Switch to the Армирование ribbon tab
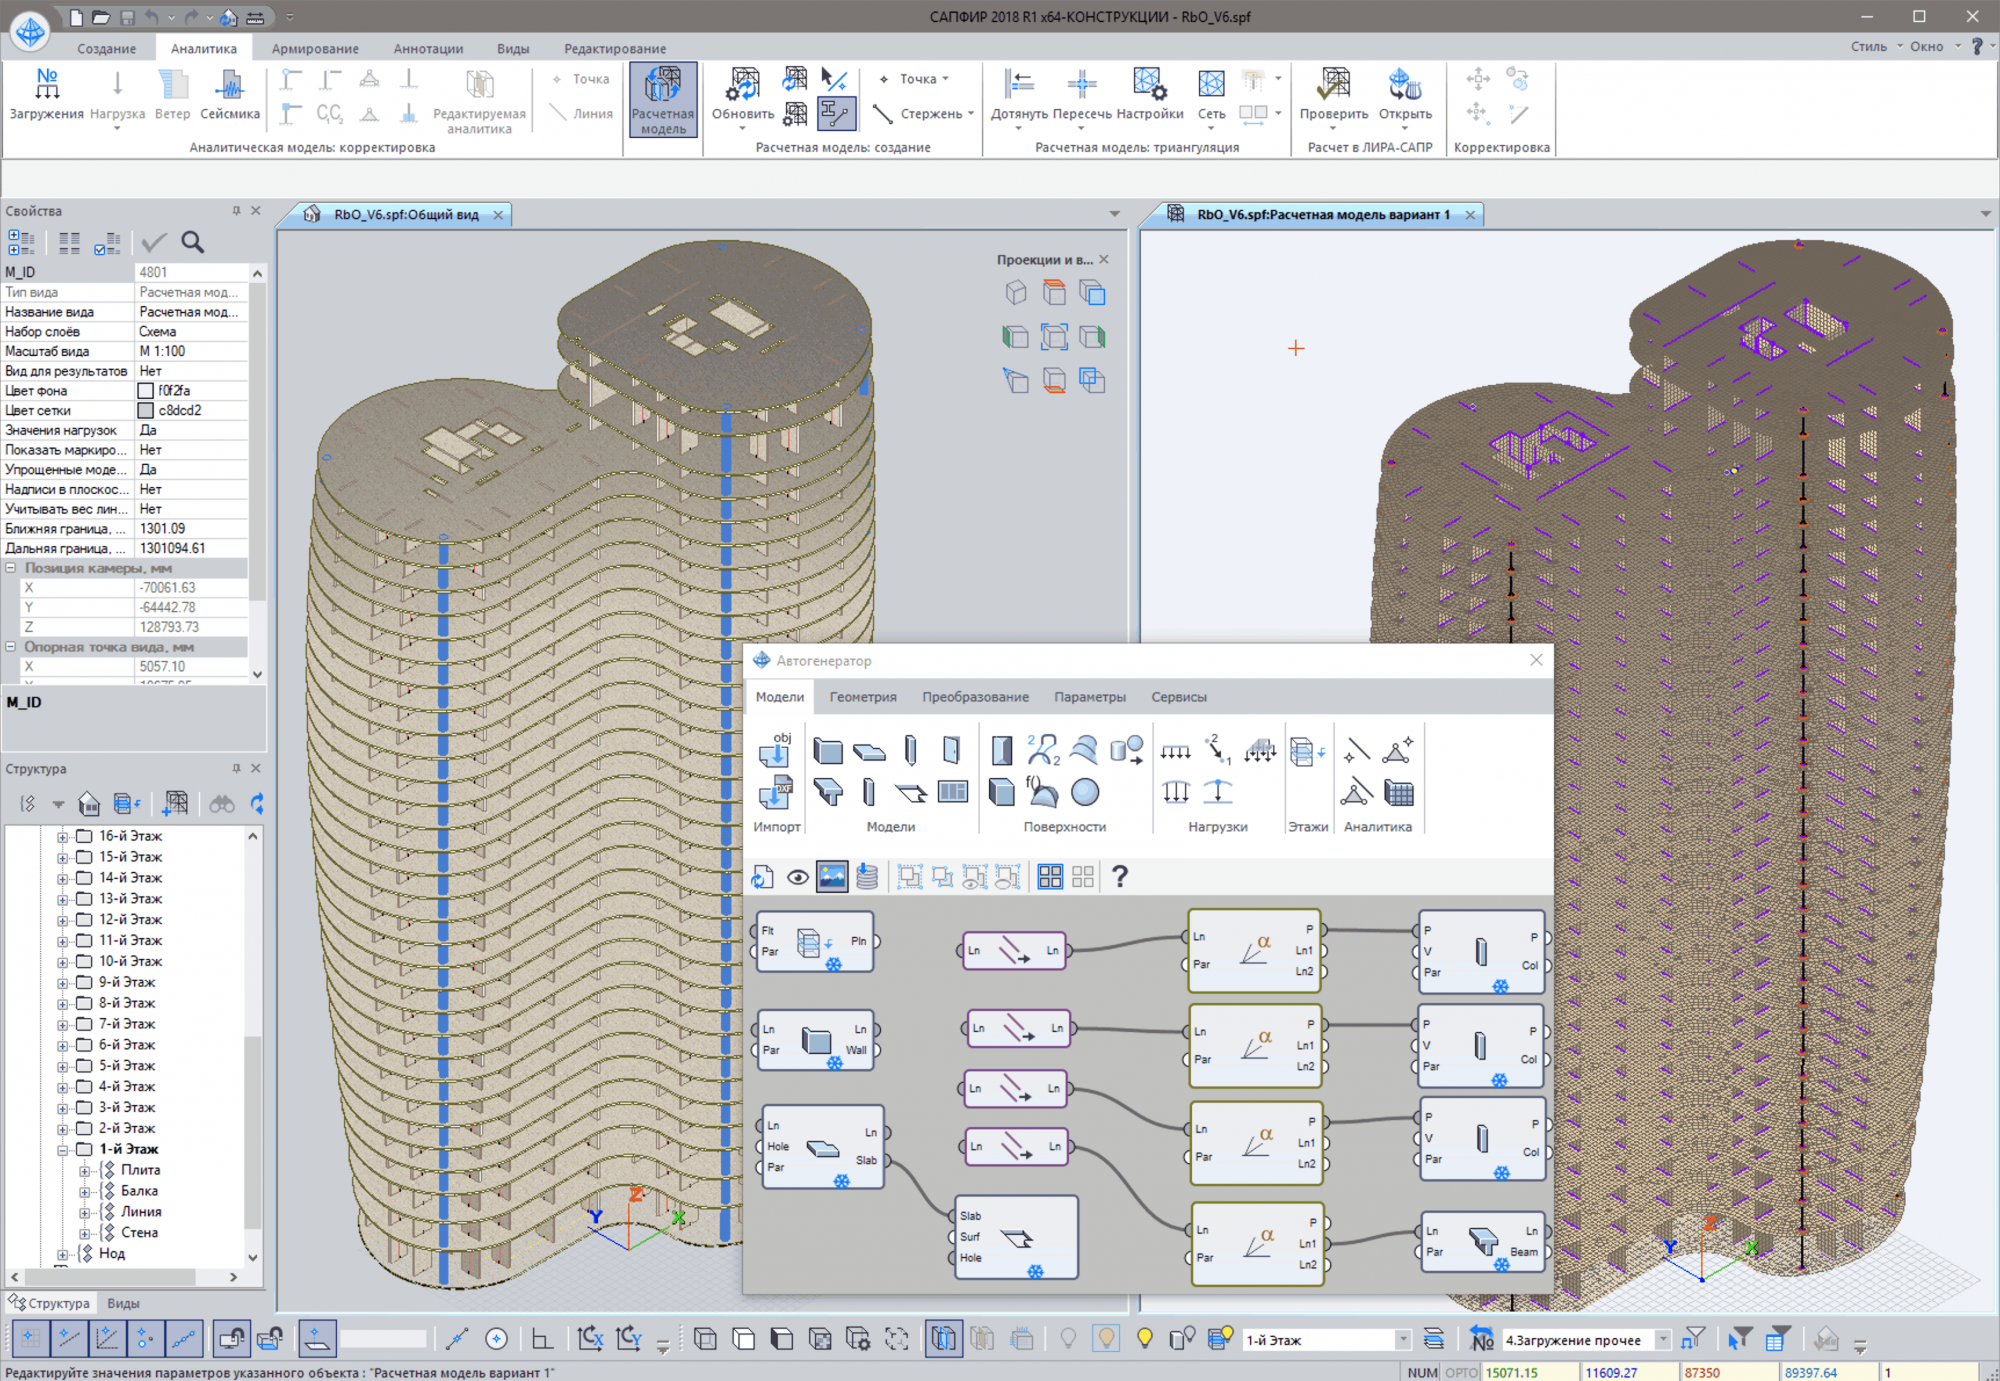The width and height of the screenshot is (2000, 1381). pos(315,48)
